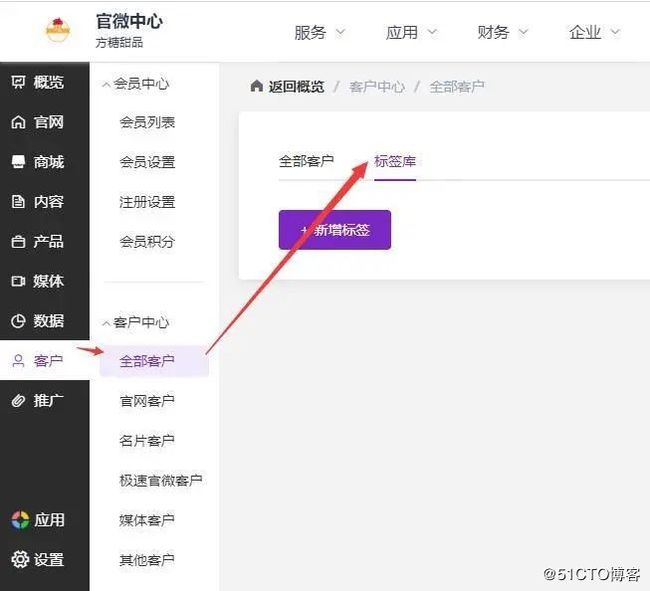
Task: Open 会员列表 in the submenu
Action: click(x=147, y=122)
